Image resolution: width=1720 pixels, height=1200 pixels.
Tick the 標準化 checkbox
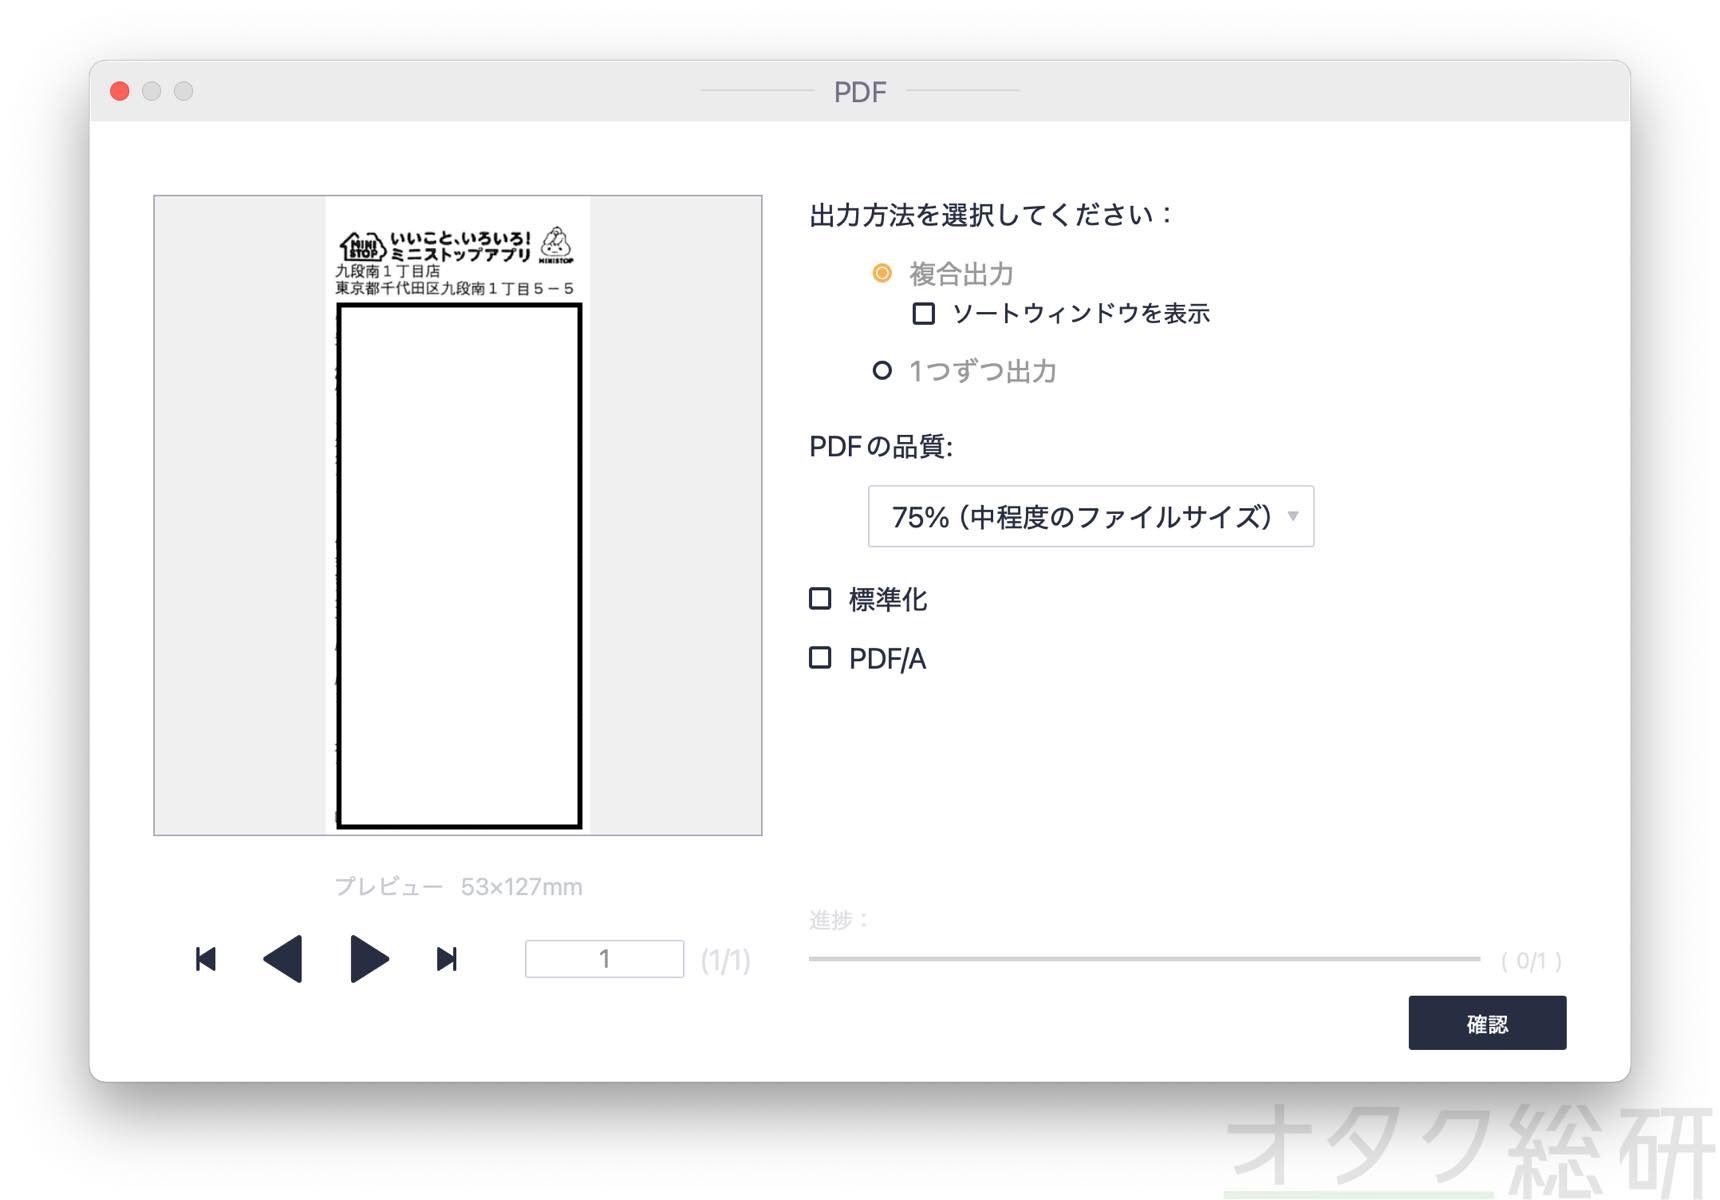[x=820, y=599]
